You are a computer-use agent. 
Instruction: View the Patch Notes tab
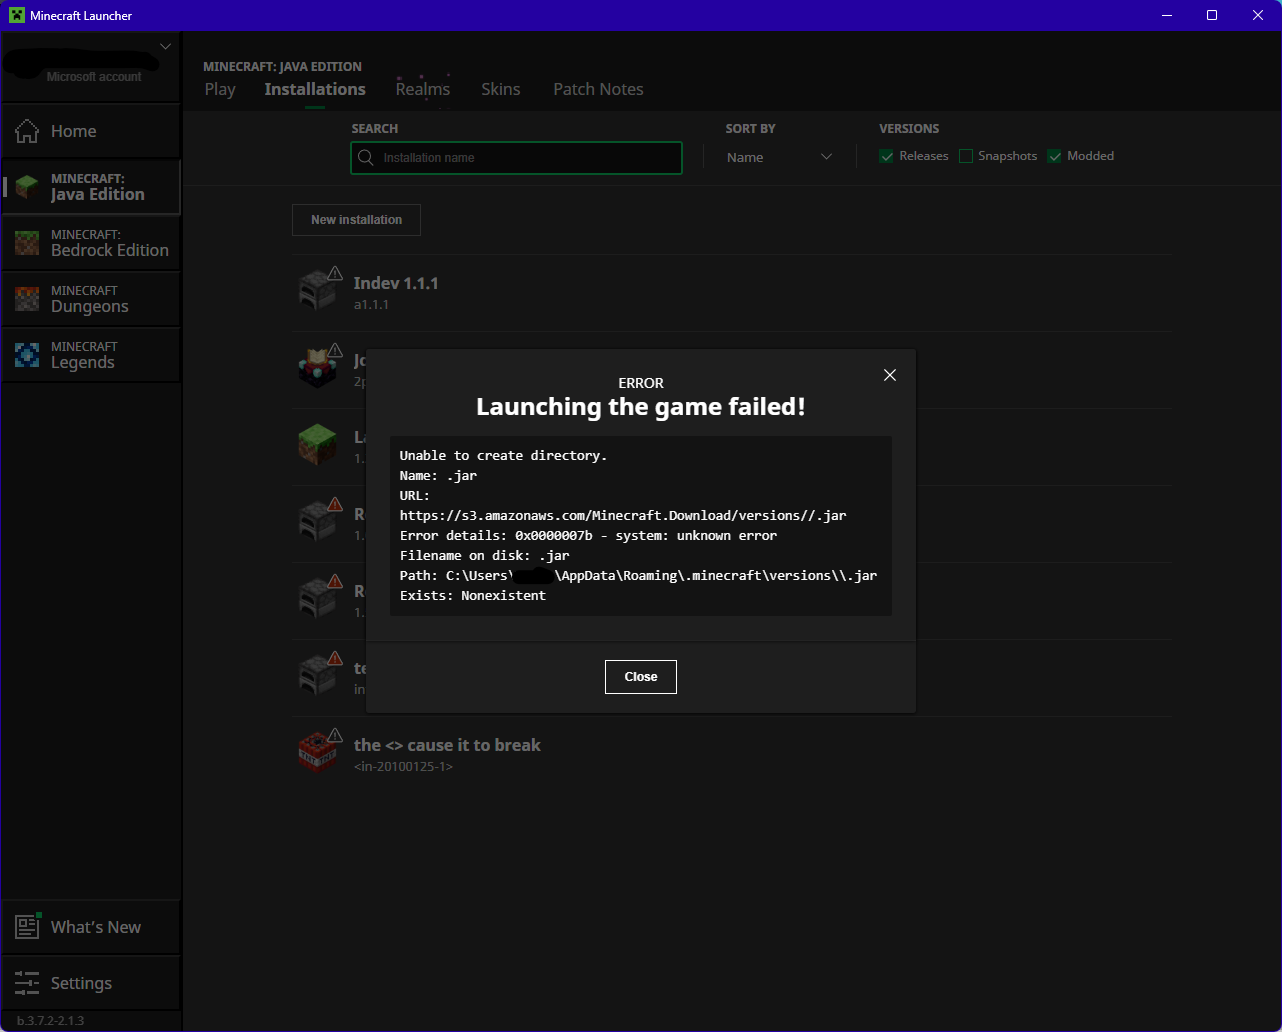point(598,89)
